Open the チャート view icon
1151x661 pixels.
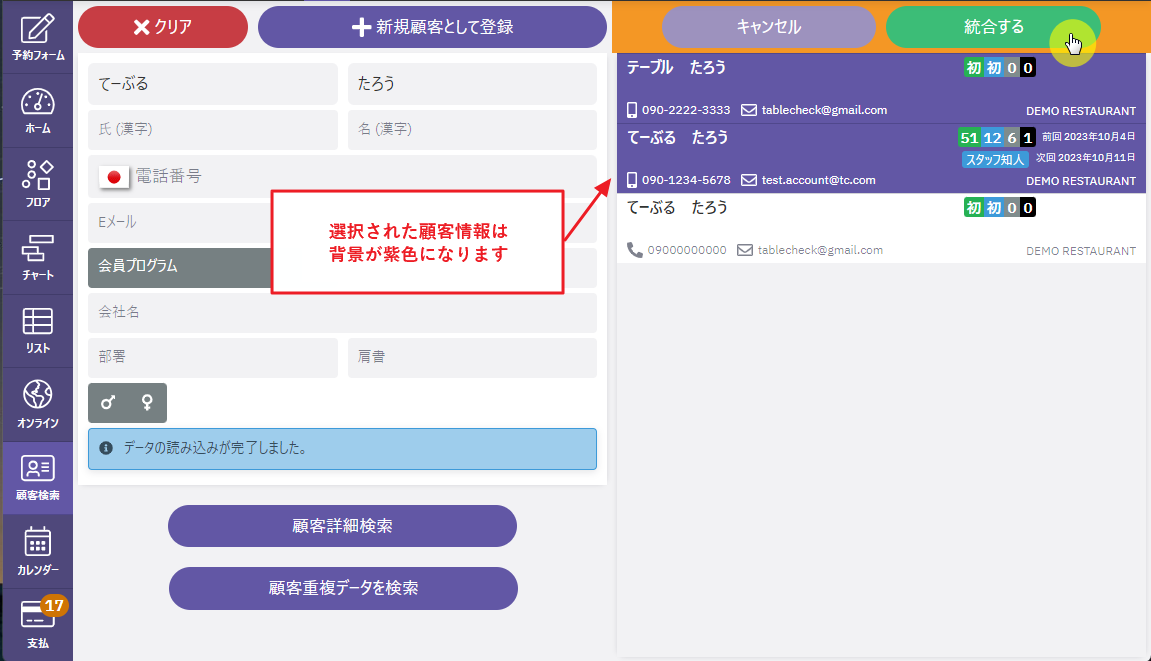[37, 256]
